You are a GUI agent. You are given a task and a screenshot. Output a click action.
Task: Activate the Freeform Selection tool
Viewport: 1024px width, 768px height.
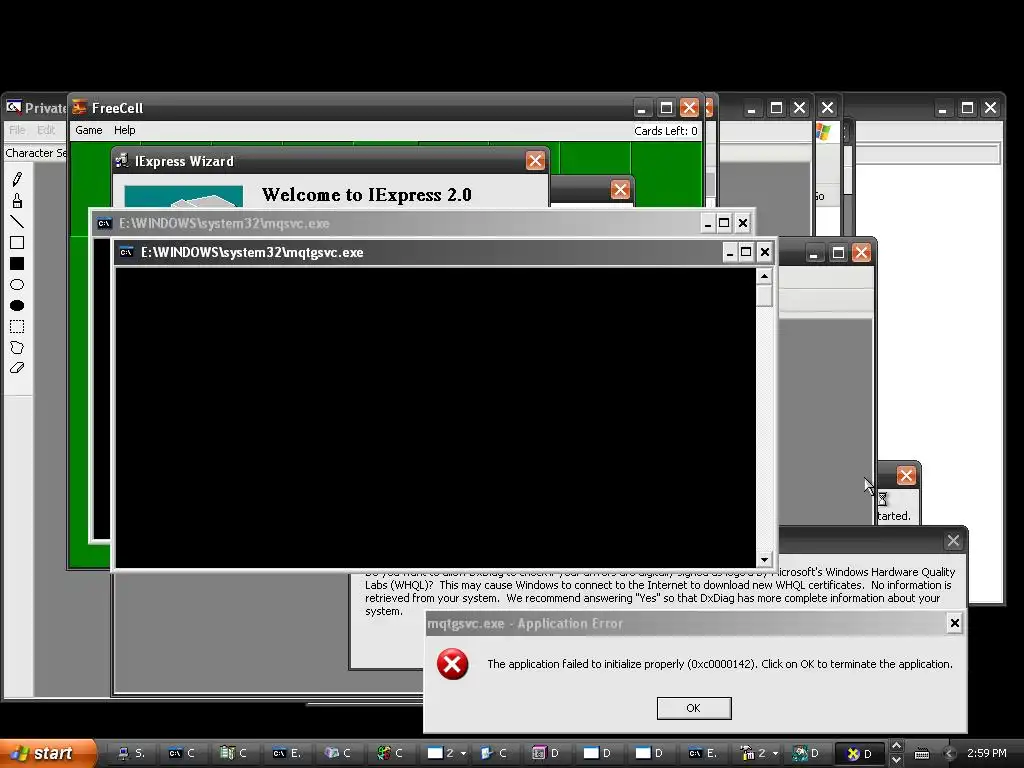tap(18, 347)
